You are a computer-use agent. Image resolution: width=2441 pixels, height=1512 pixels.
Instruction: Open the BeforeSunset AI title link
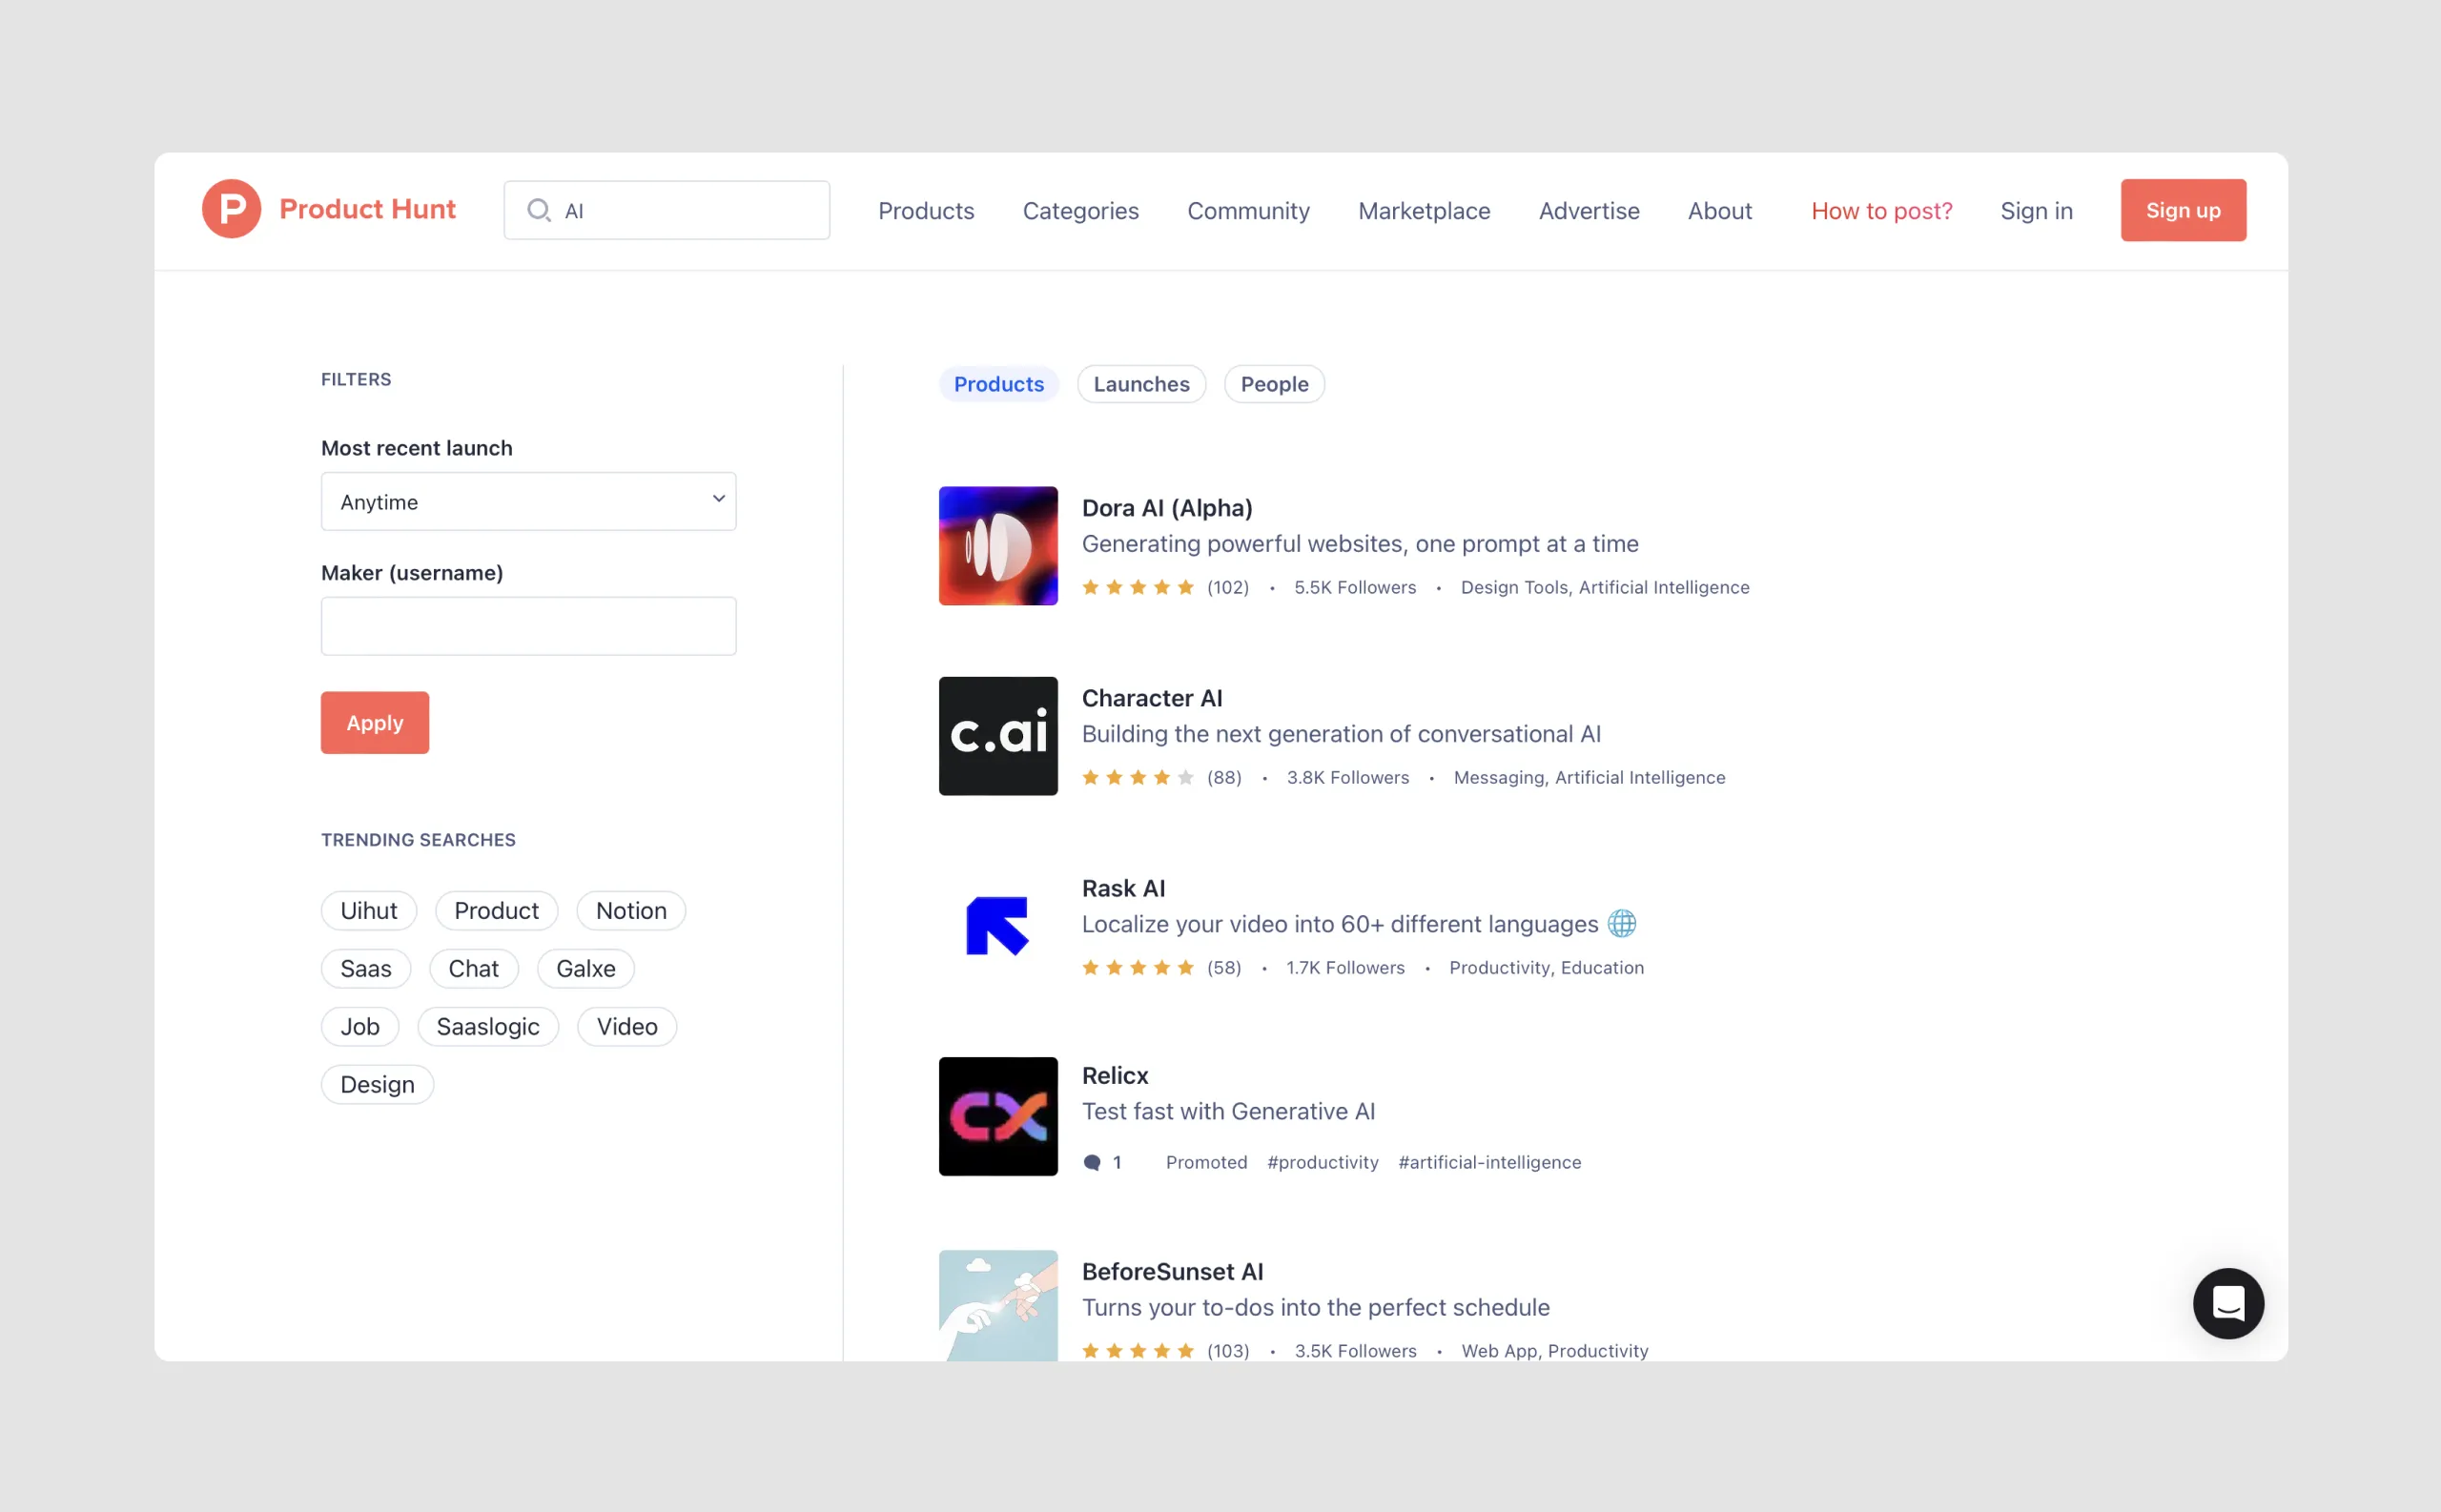pyautogui.click(x=1172, y=1272)
